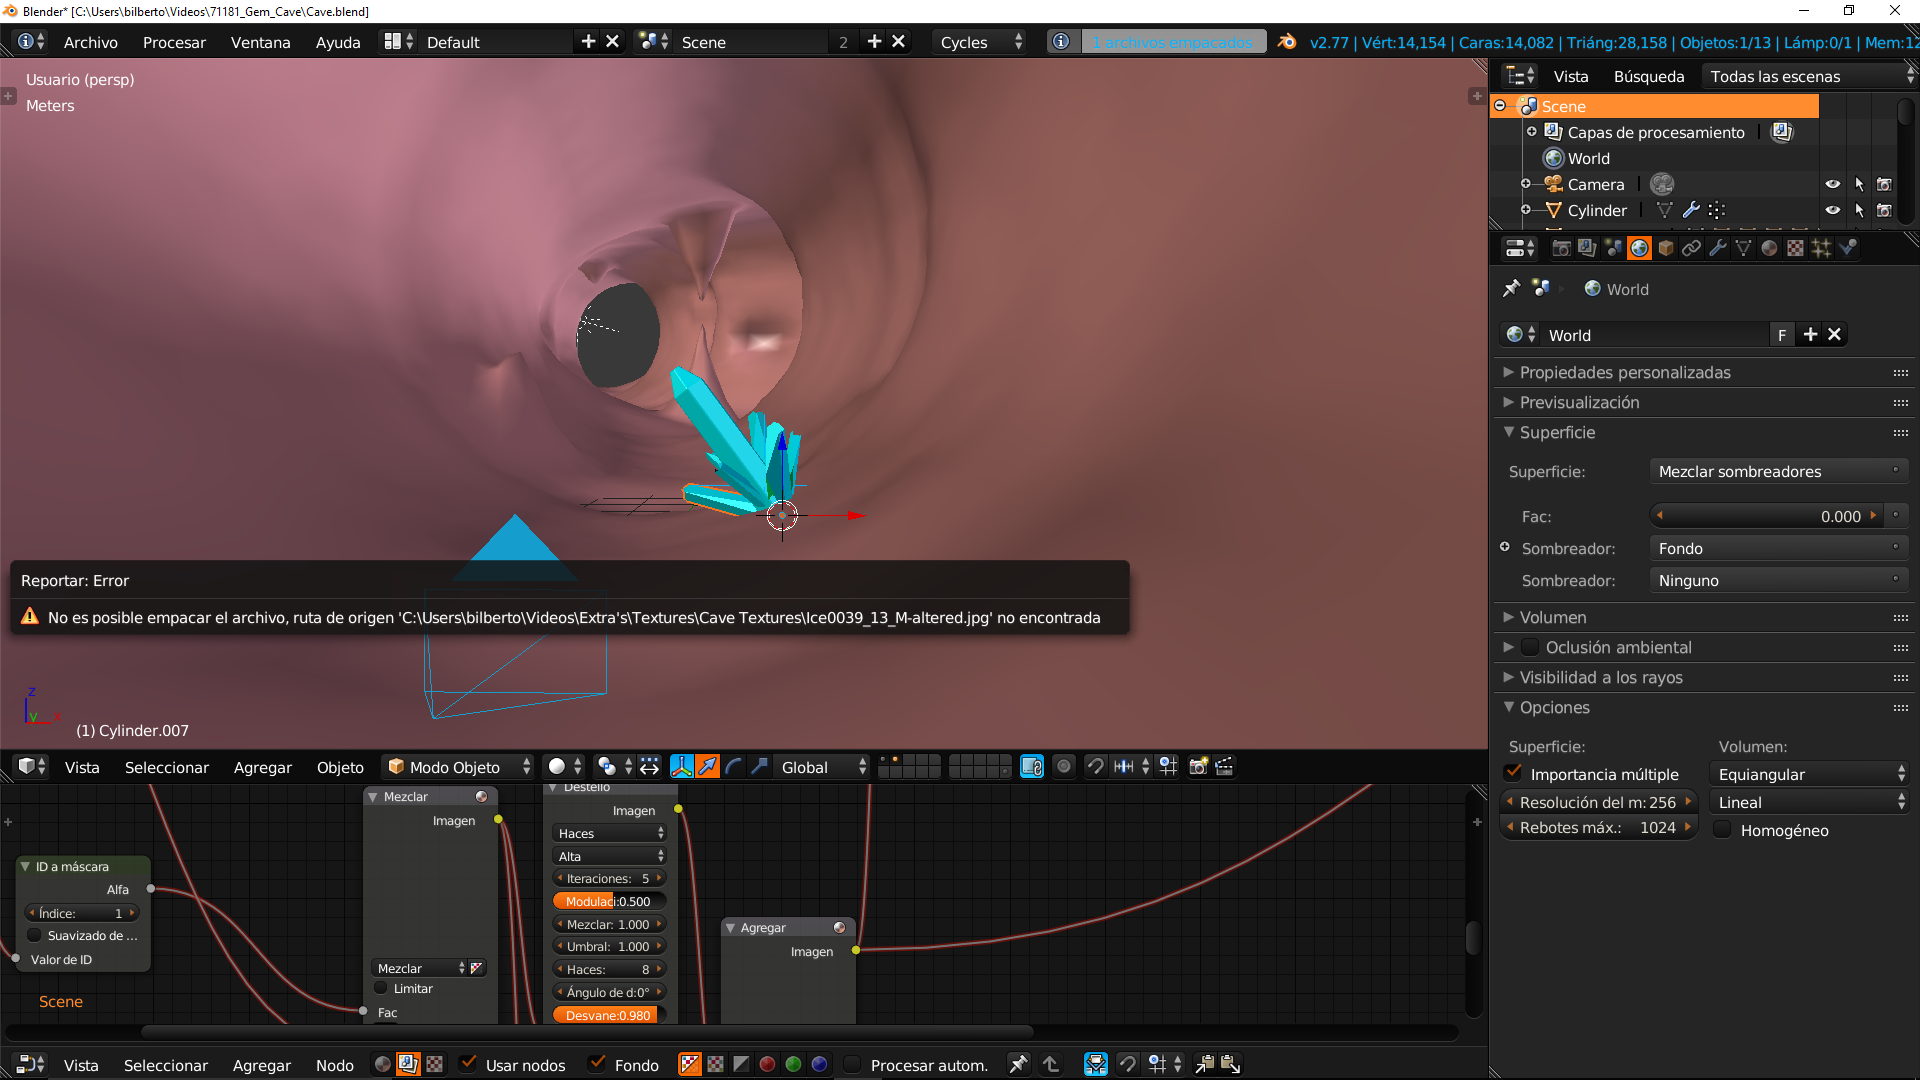Open the Render properties tab

pyautogui.click(x=1561, y=248)
